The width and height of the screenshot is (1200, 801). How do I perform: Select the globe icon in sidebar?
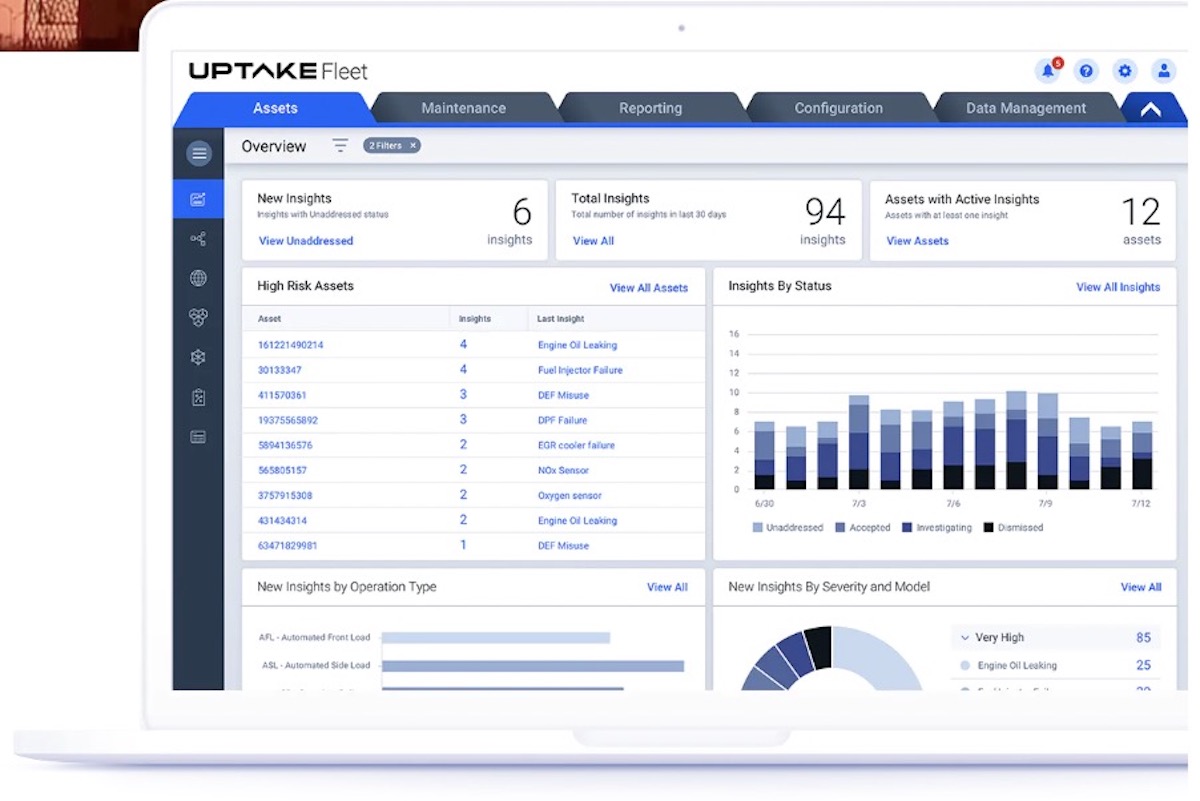tap(198, 278)
